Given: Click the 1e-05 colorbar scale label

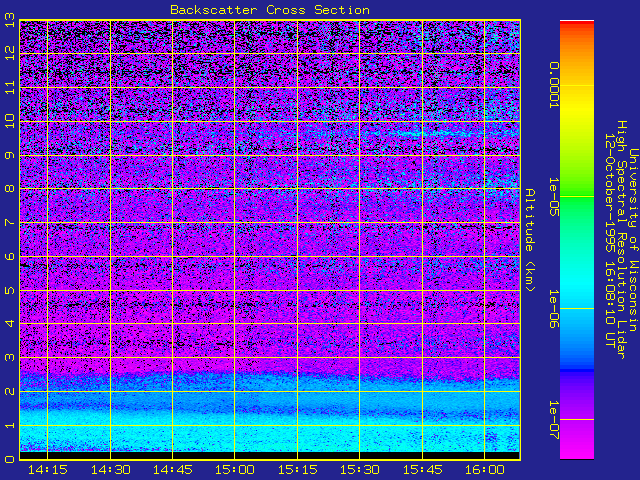Looking at the screenshot, I should point(553,197).
